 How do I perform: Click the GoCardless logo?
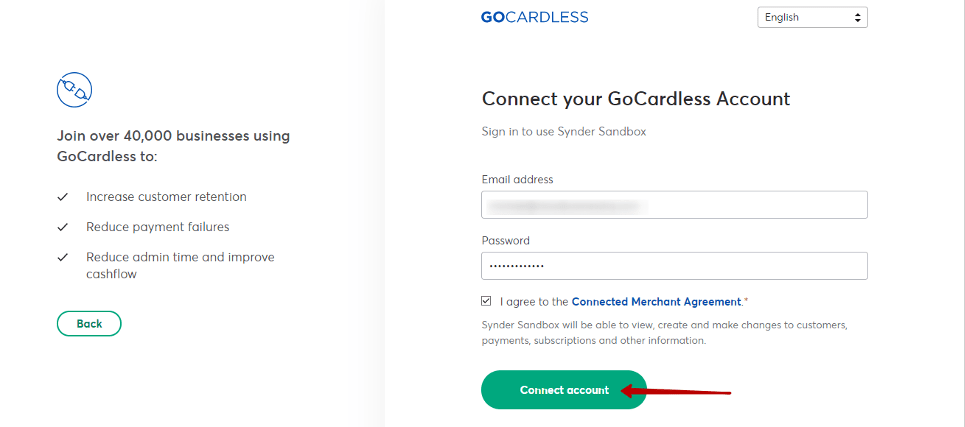534,17
